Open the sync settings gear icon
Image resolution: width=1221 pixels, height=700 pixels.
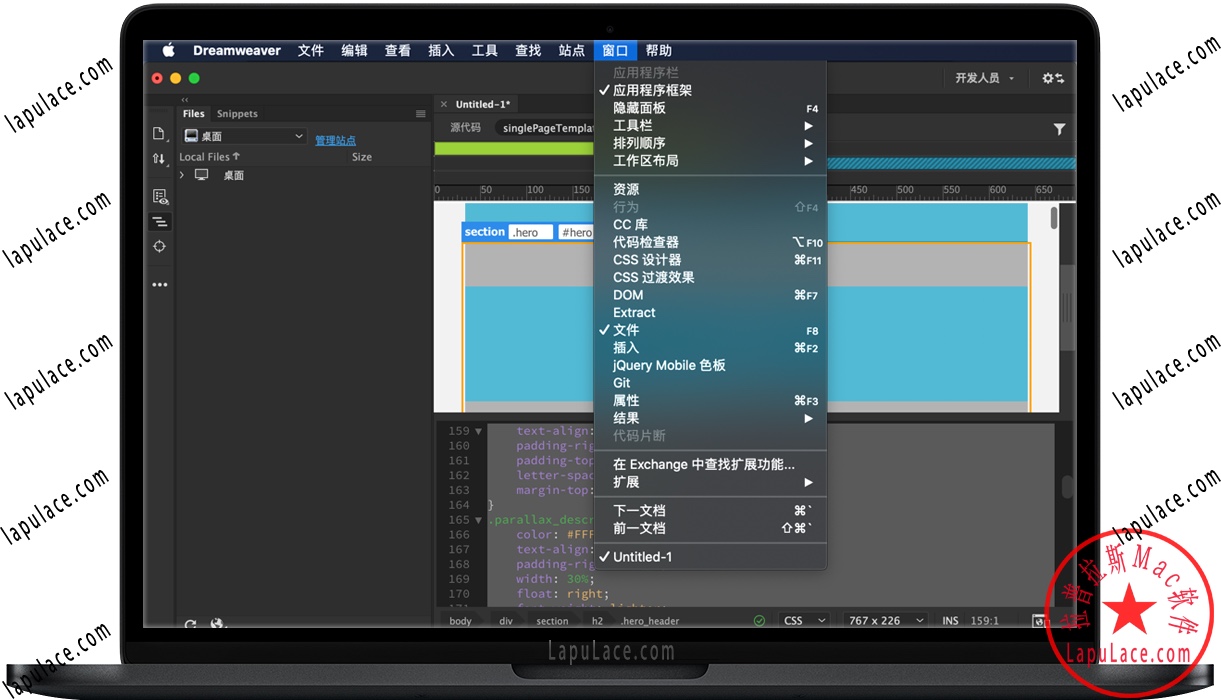click(1052, 78)
